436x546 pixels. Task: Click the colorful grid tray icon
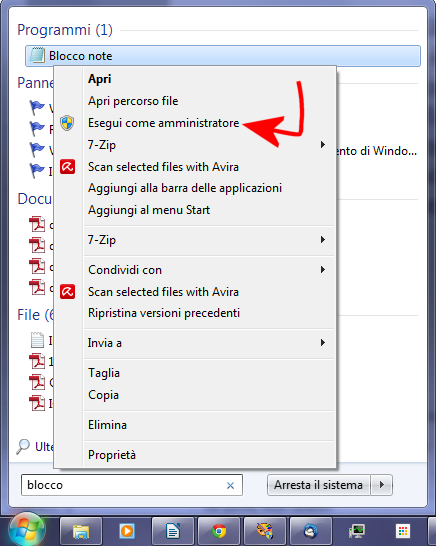[x=403, y=531]
